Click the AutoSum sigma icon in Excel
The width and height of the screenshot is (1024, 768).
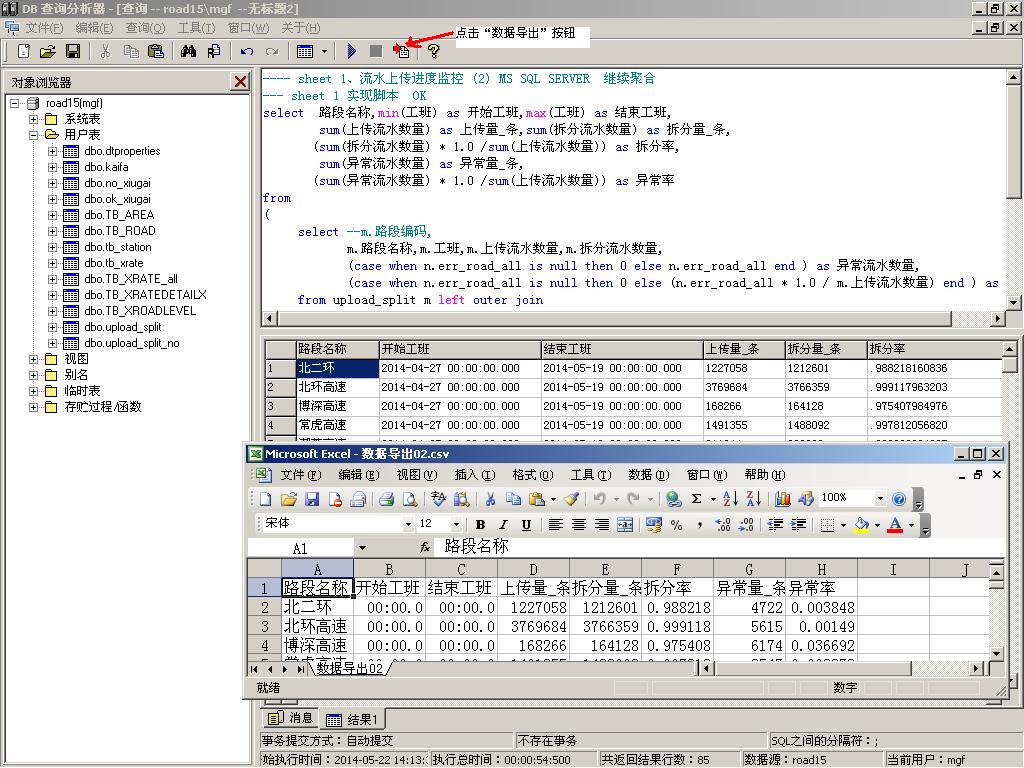[x=697, y=499]
